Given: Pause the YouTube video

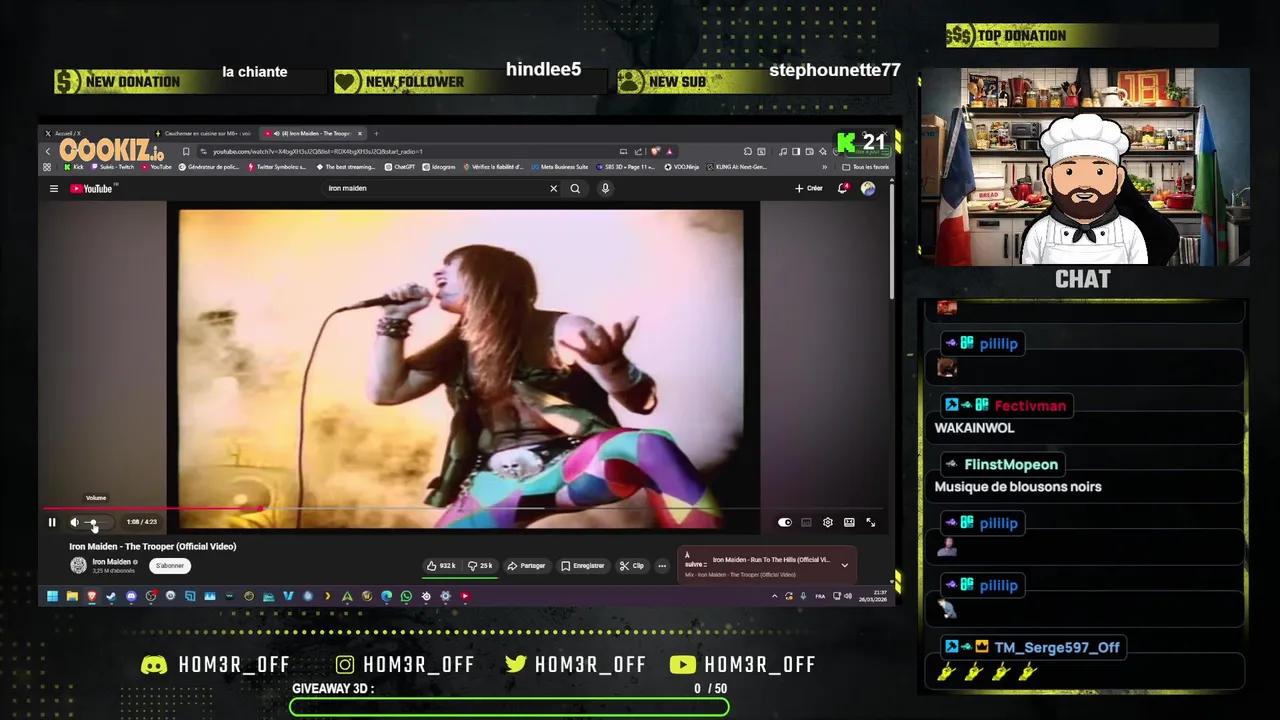Looking at the screenshot, I should pos(52,522).
